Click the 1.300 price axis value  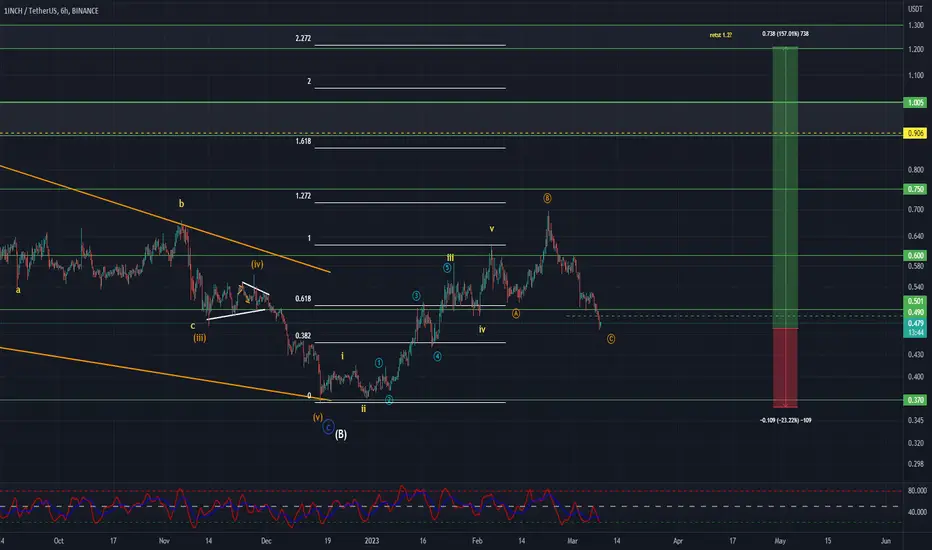tap(915, 25)
